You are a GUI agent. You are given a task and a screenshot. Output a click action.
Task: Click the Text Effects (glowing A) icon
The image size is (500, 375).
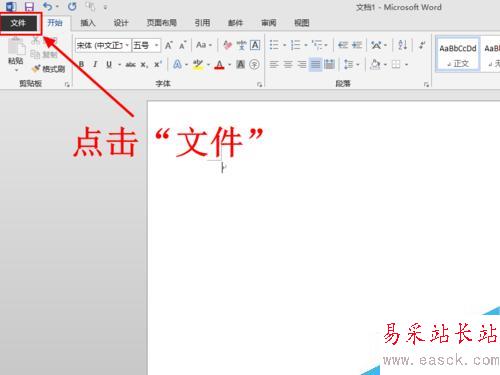[177, 64]
